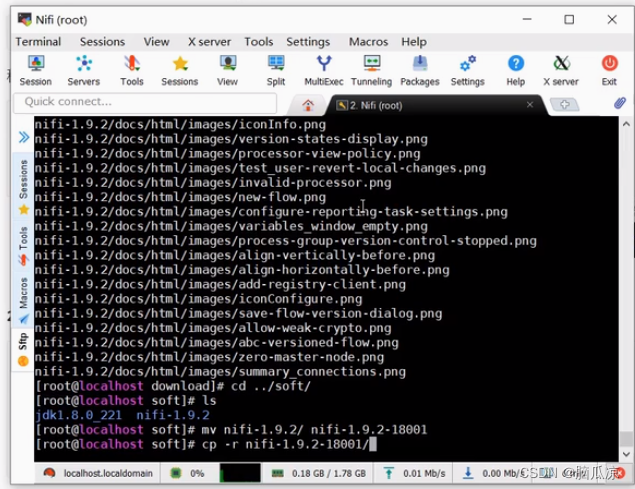Click the CPU 0% status icon
The width and height of the screenshot is (635, 489).
(176, 473)
